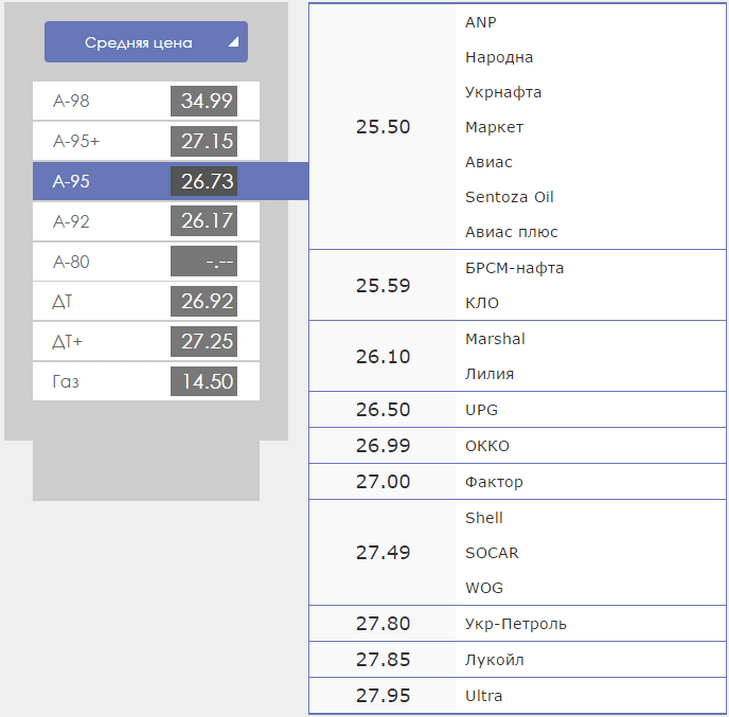Click the dropdown triangle arrow icon
This screenshot has width=729, height=717.
pos(234,42)
